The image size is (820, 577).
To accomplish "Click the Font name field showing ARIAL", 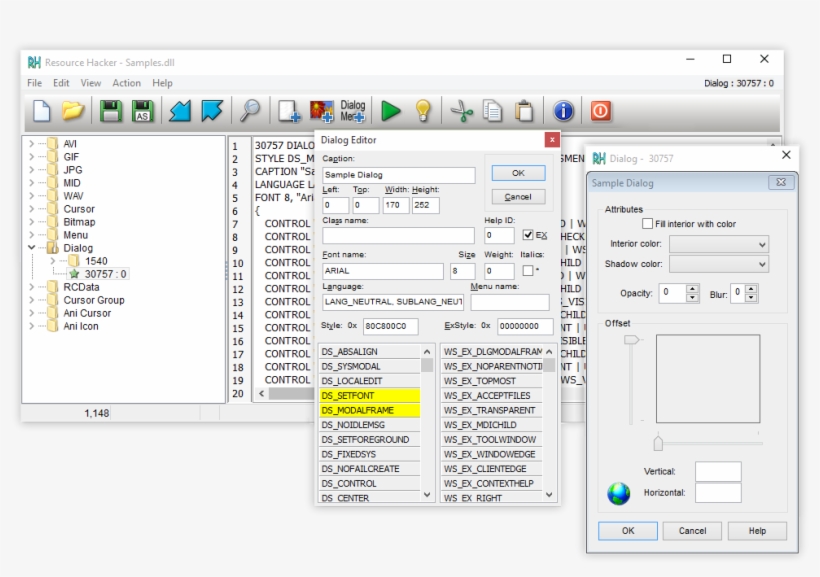I will (383, 270).
